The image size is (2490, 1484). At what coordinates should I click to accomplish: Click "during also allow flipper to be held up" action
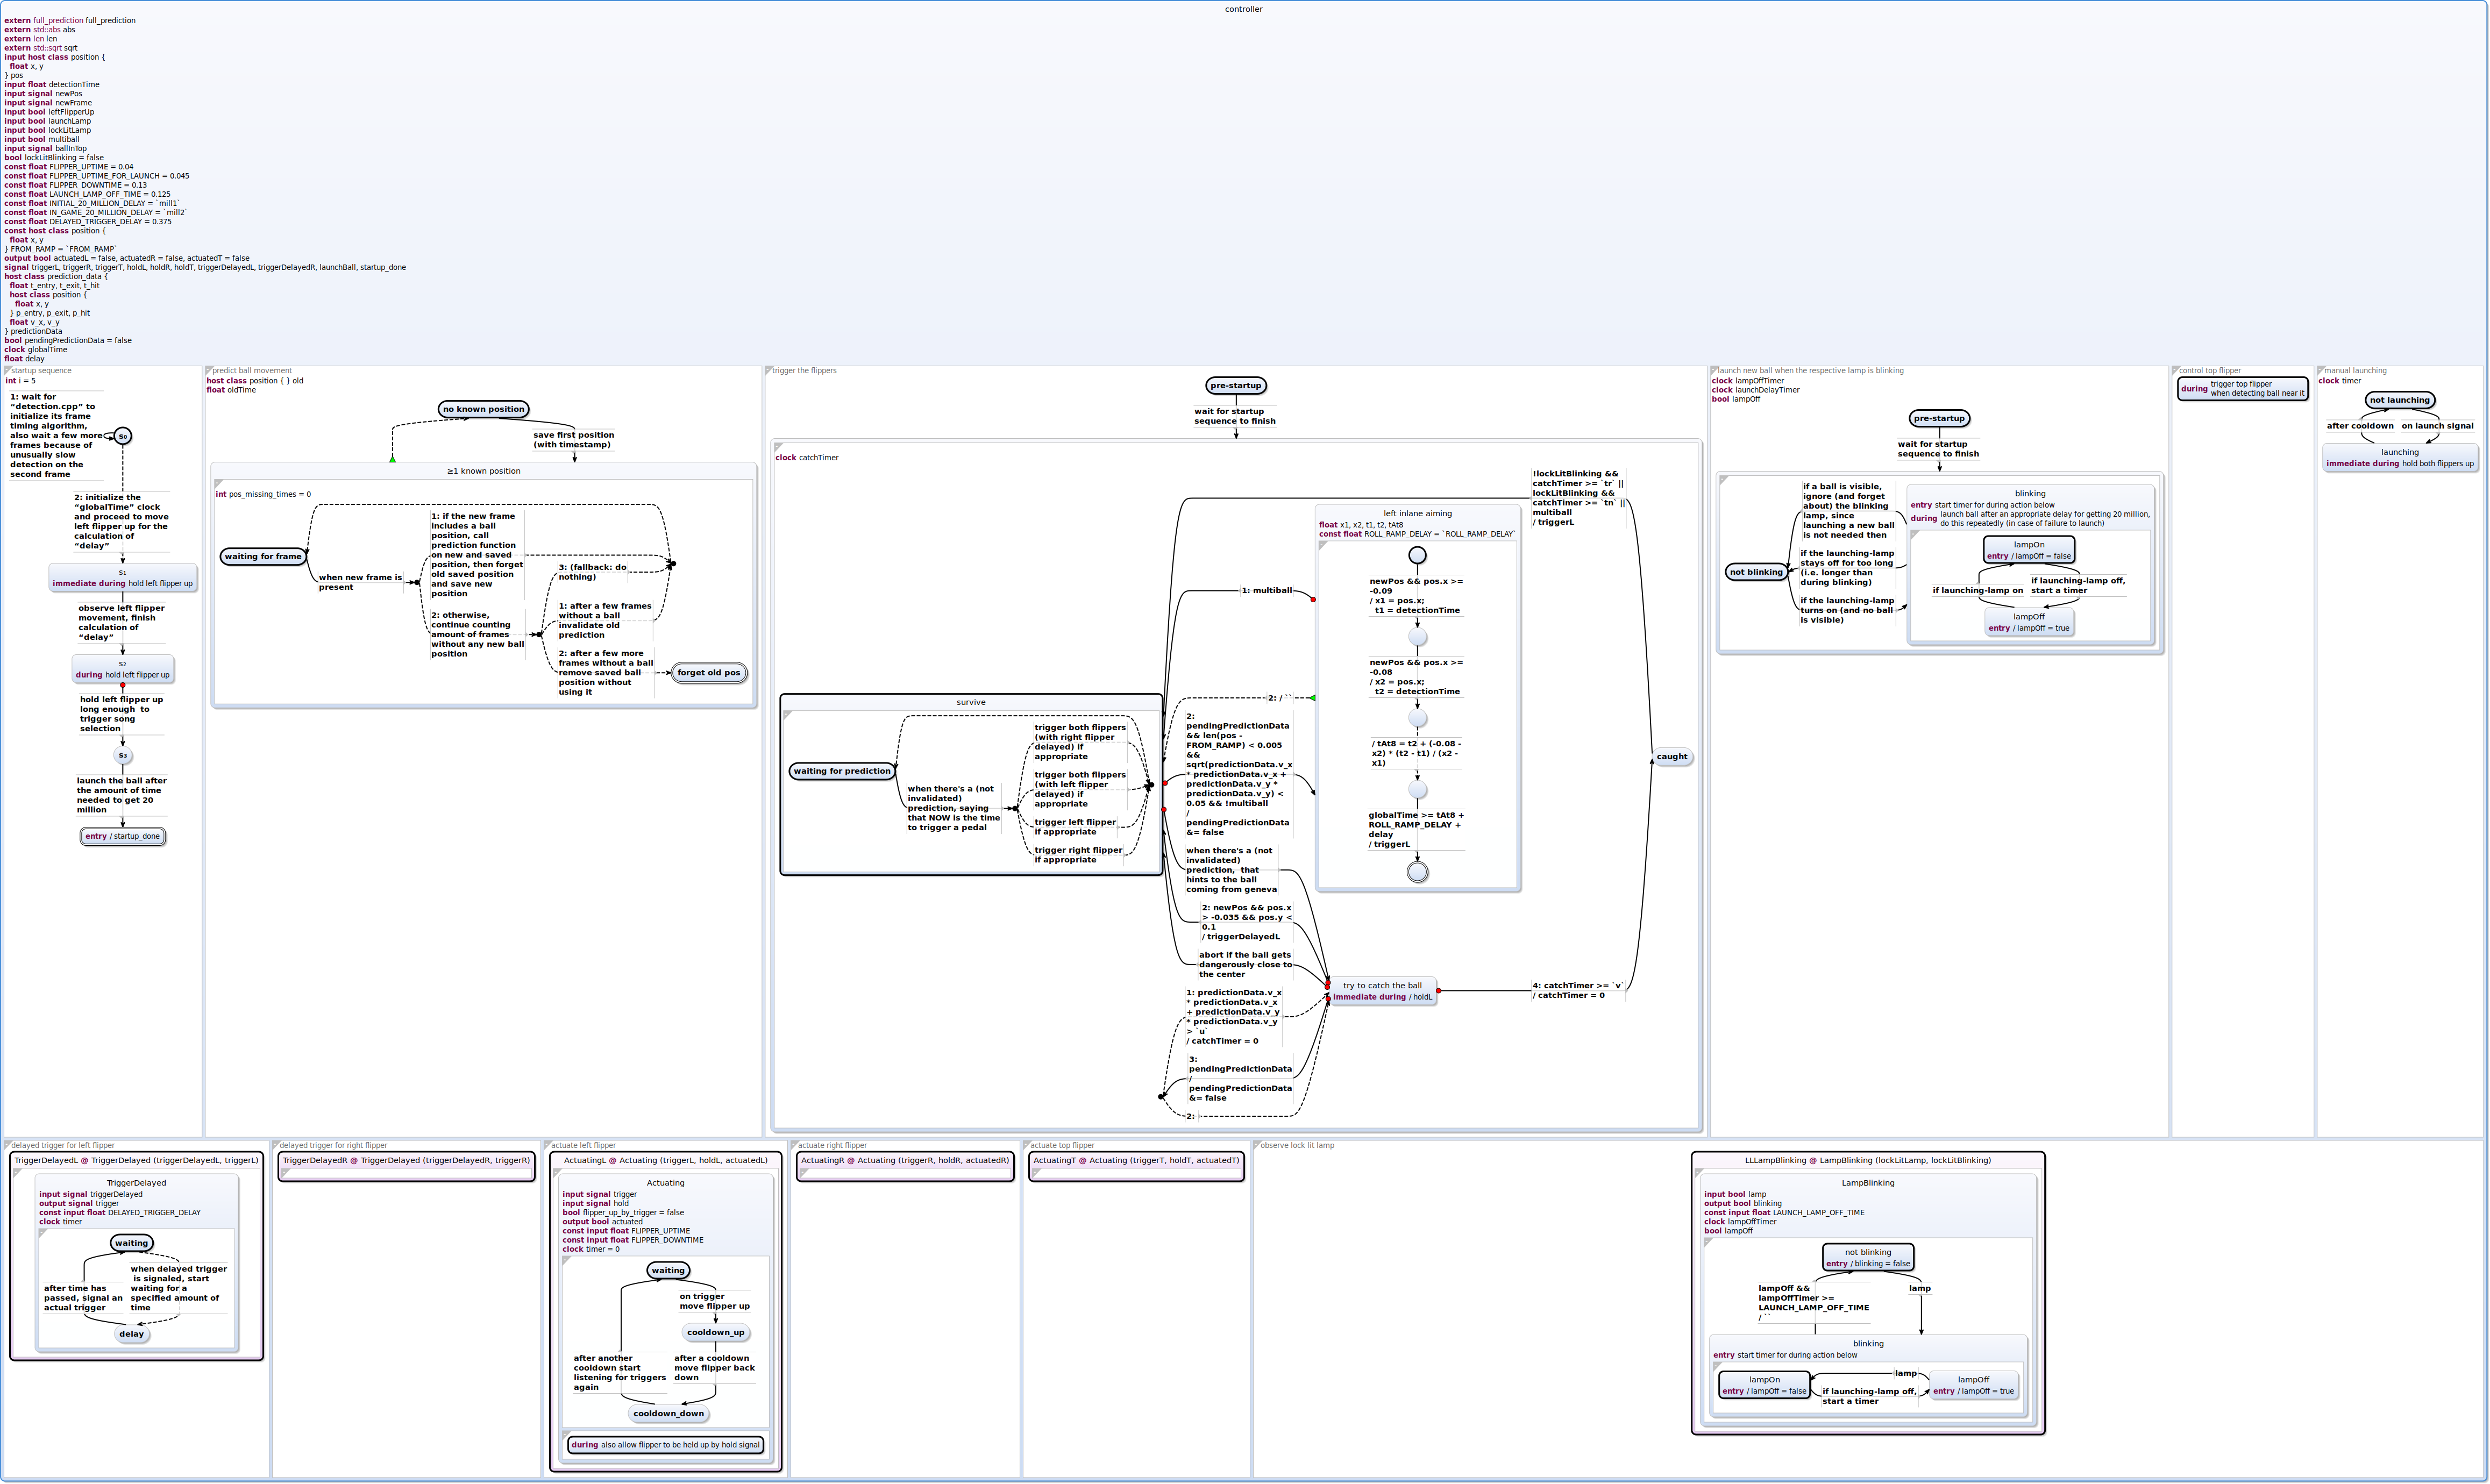666,1446
